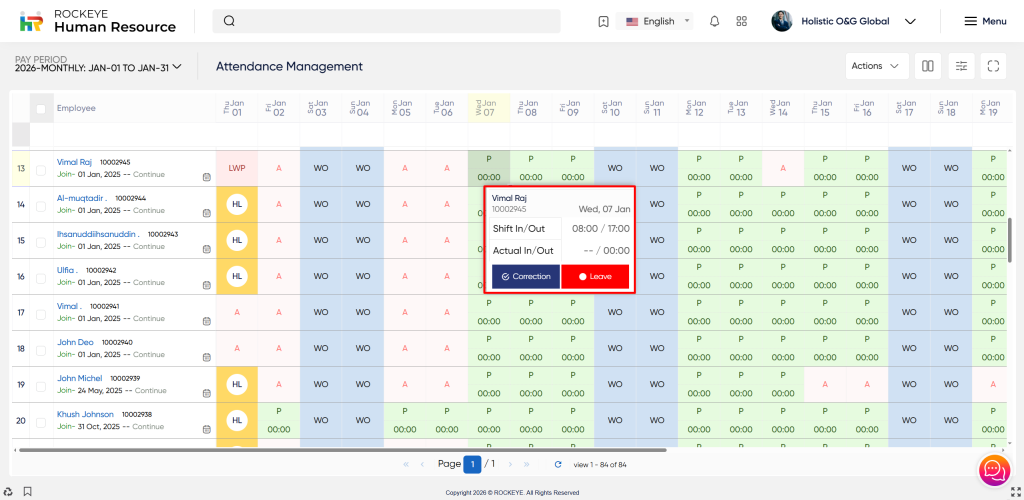Screen dimensions: 1024x500
Task: Open the chat support bubble
Action: click(x=994, y=469)
